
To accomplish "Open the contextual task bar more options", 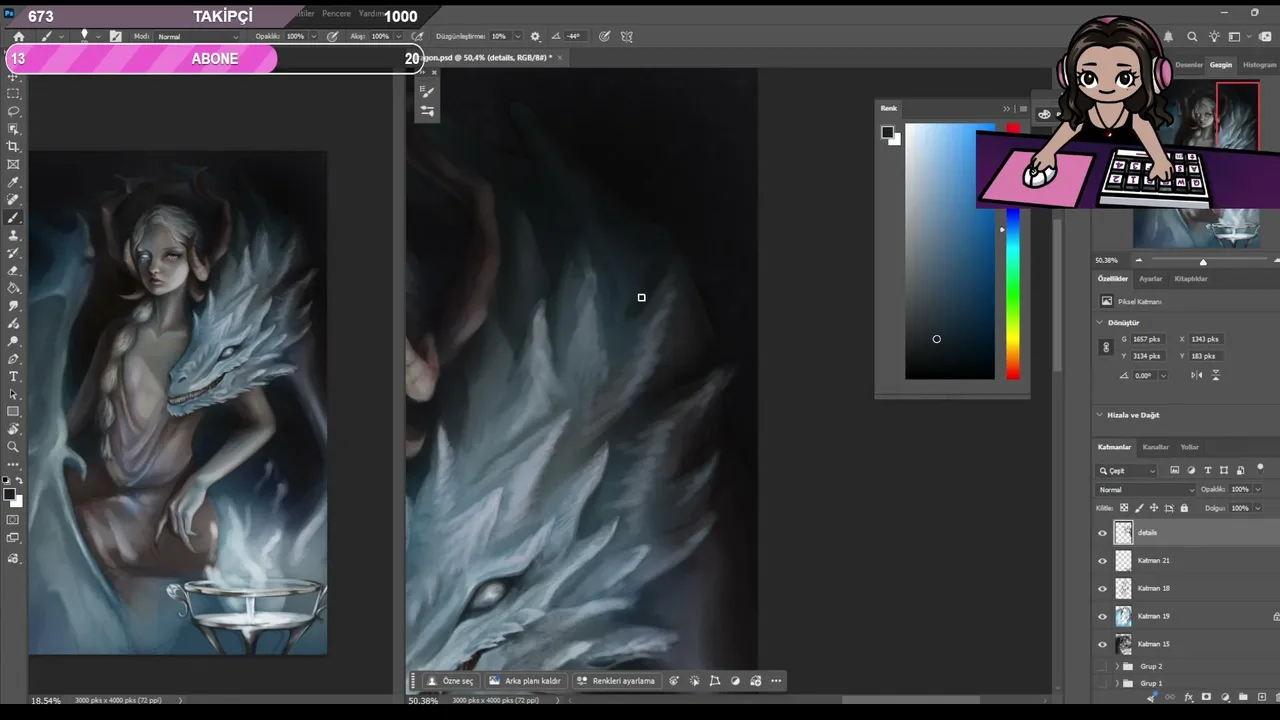I will tap(776, 681).
